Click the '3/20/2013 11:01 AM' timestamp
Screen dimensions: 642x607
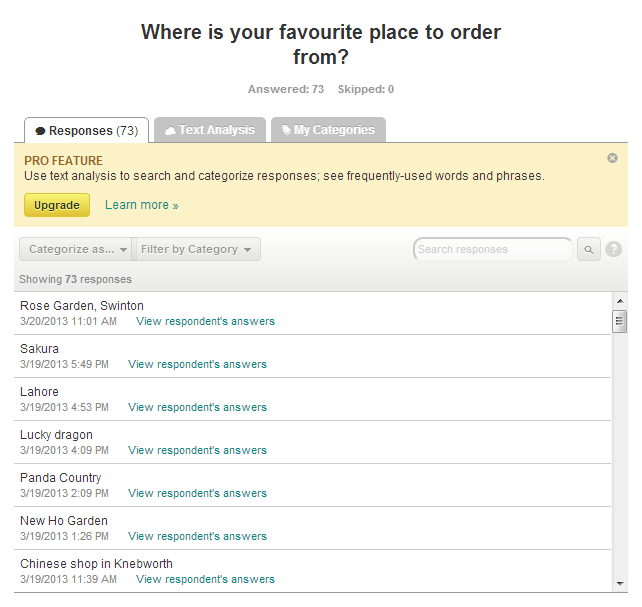(68, 321)
